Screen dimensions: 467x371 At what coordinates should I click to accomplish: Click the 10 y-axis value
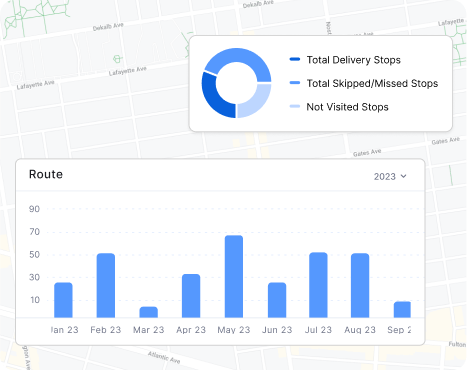tap(35, 300)
